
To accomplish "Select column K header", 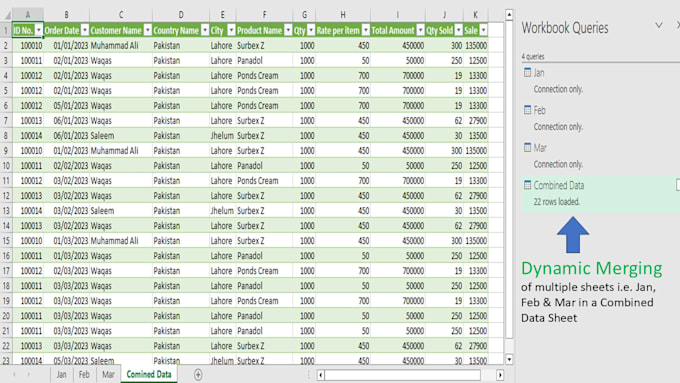I will point(475,15).
